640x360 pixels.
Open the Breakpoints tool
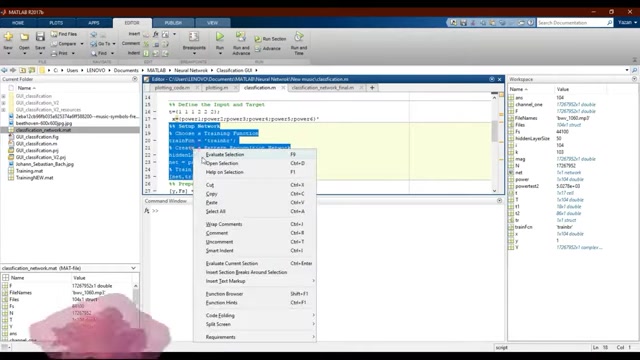pyautogui.click(x=194, y=42)
